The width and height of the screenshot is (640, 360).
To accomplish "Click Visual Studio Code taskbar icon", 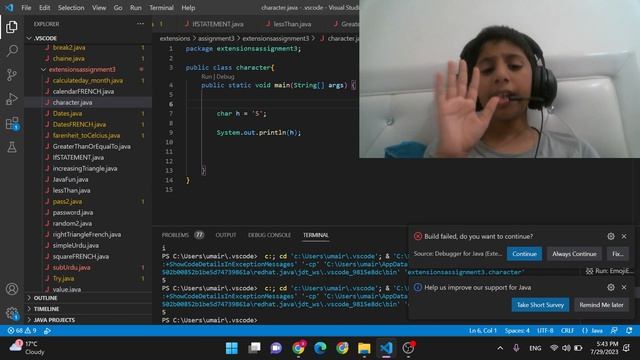I will pos(386,348).
